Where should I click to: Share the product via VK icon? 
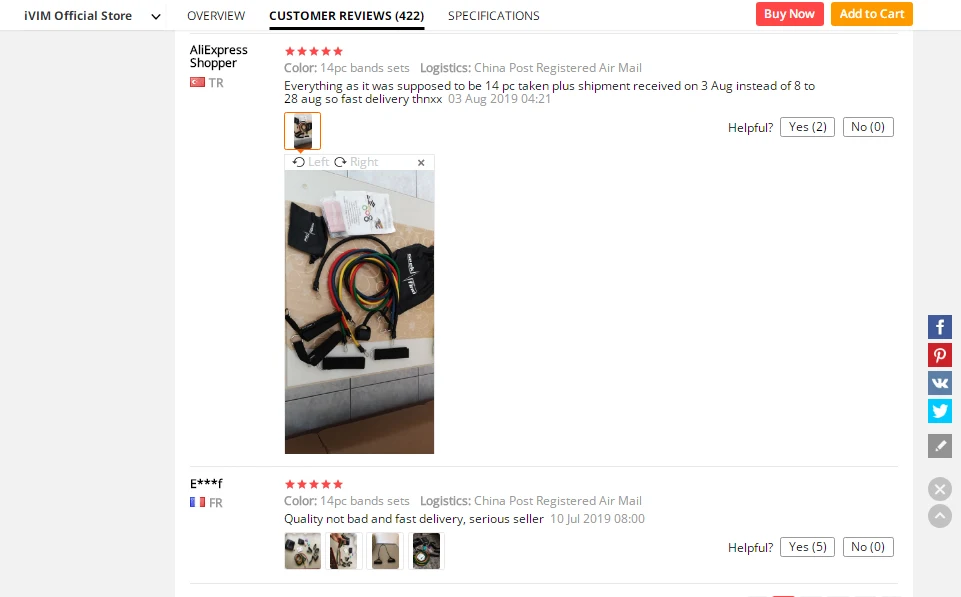(940, 383)
